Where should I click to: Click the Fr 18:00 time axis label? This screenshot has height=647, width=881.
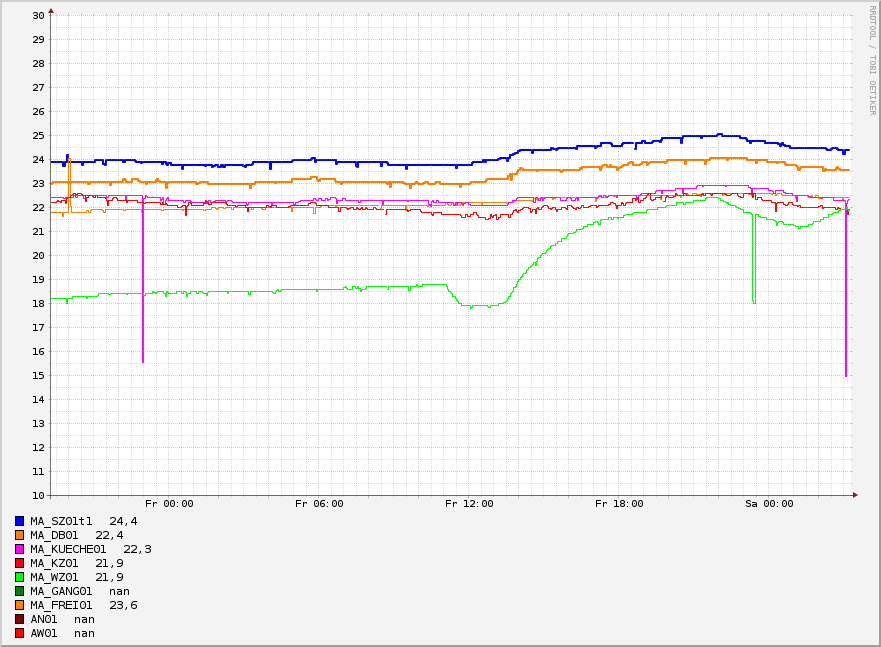coord(619,504)
